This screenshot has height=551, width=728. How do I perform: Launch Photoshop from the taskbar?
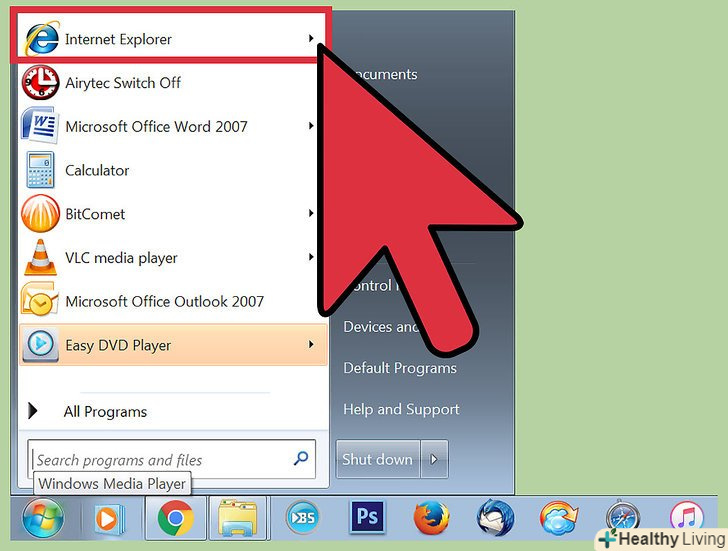point(367,517)
